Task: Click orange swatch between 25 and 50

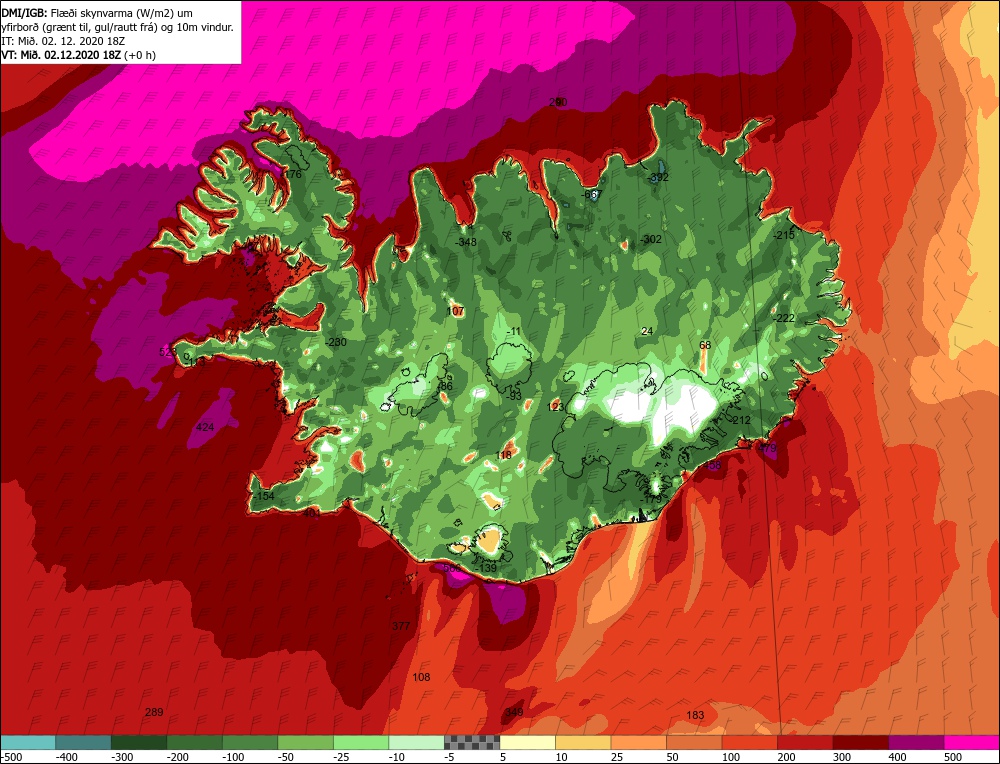Action: point(638,742)
